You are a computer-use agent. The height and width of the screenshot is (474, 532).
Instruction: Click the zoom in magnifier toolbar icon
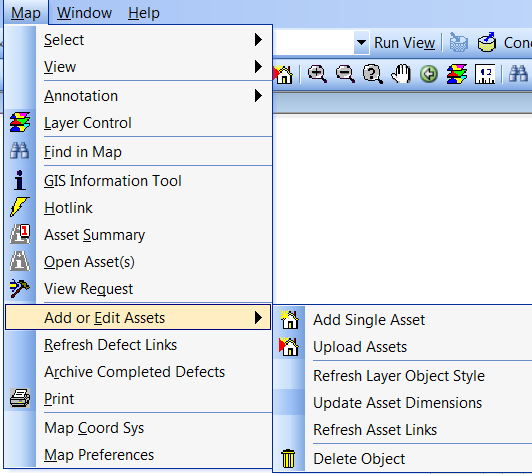click(317, 74)
